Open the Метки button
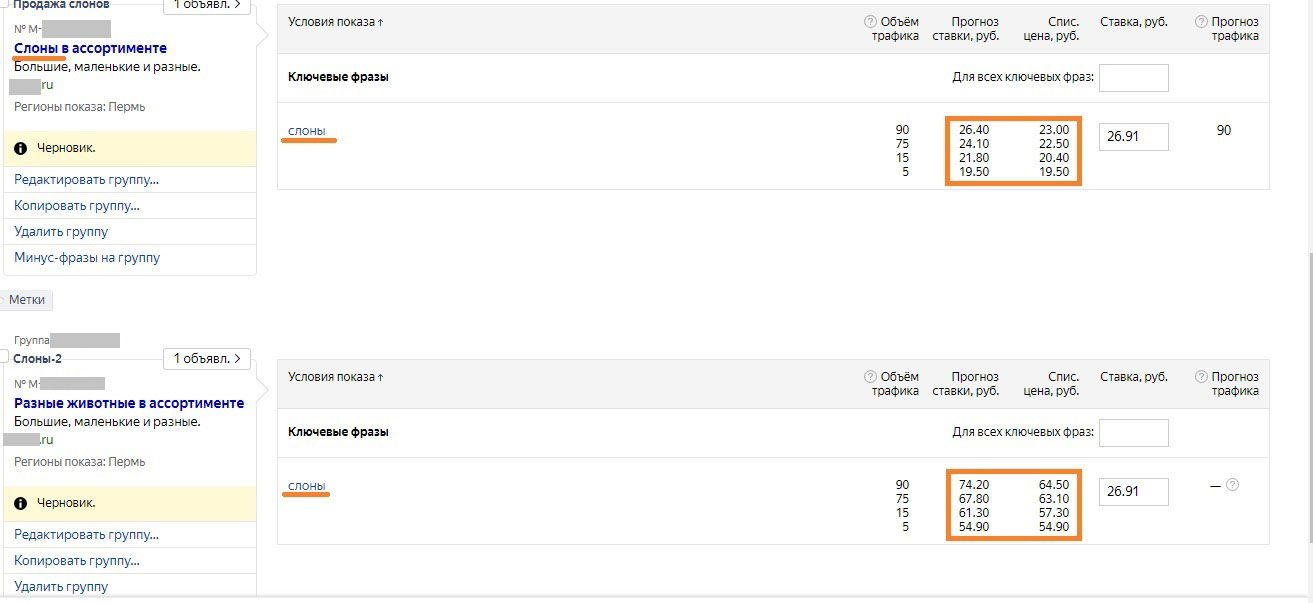Image resolution: width=1313 pixels, height=603 pixels. pyautogui.click(x=27, y=300)
